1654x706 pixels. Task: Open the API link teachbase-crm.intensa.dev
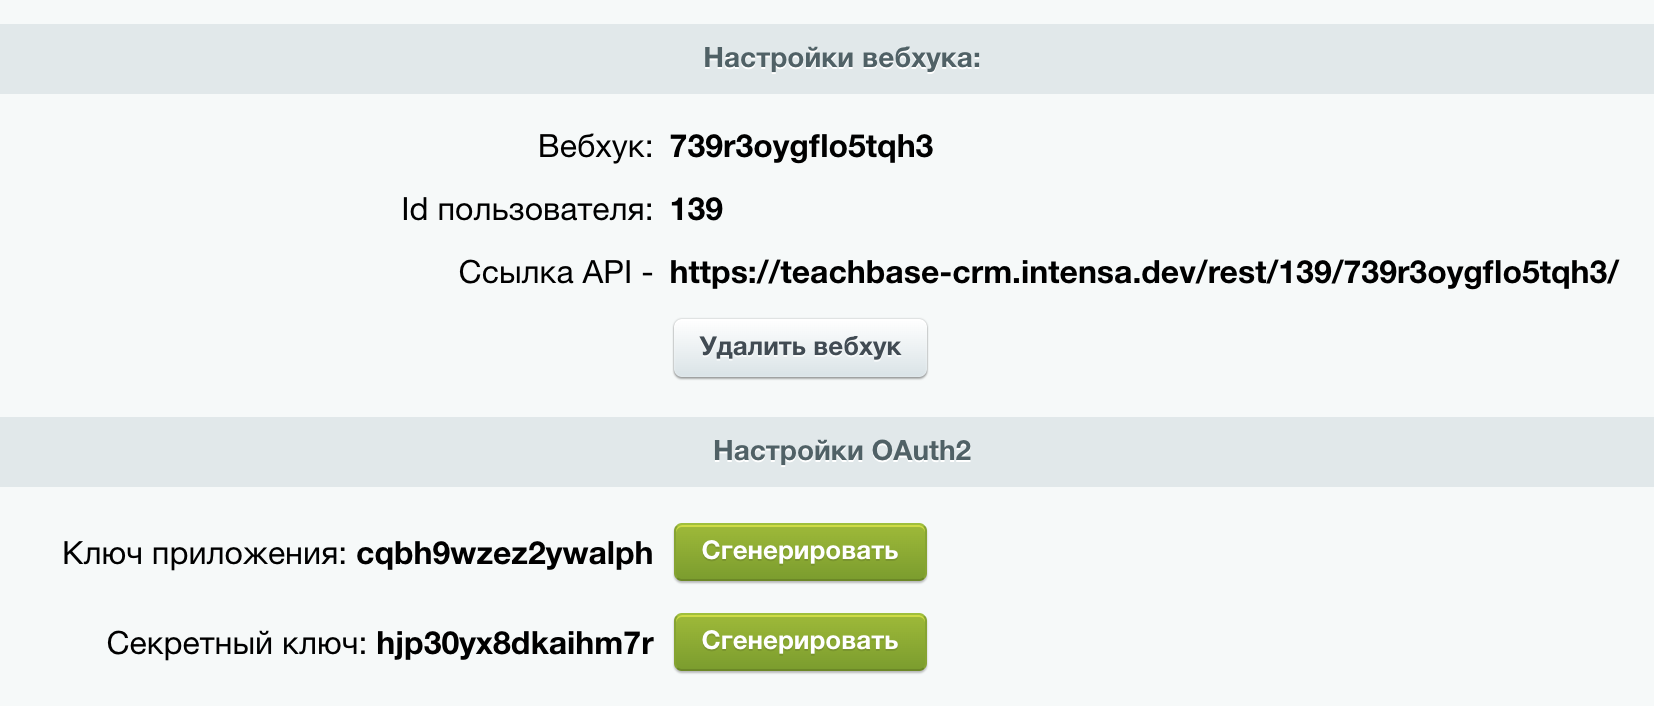click(1144, 272)
